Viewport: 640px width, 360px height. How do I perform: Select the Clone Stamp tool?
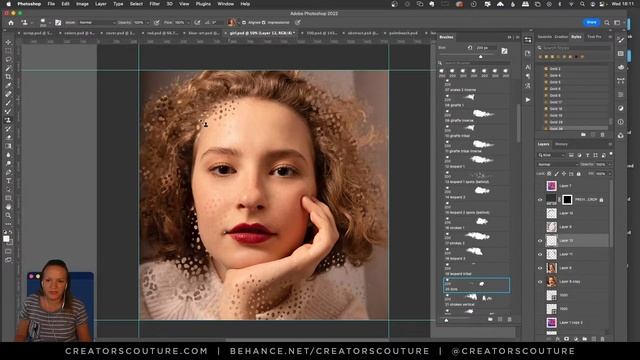coord(8,120)
